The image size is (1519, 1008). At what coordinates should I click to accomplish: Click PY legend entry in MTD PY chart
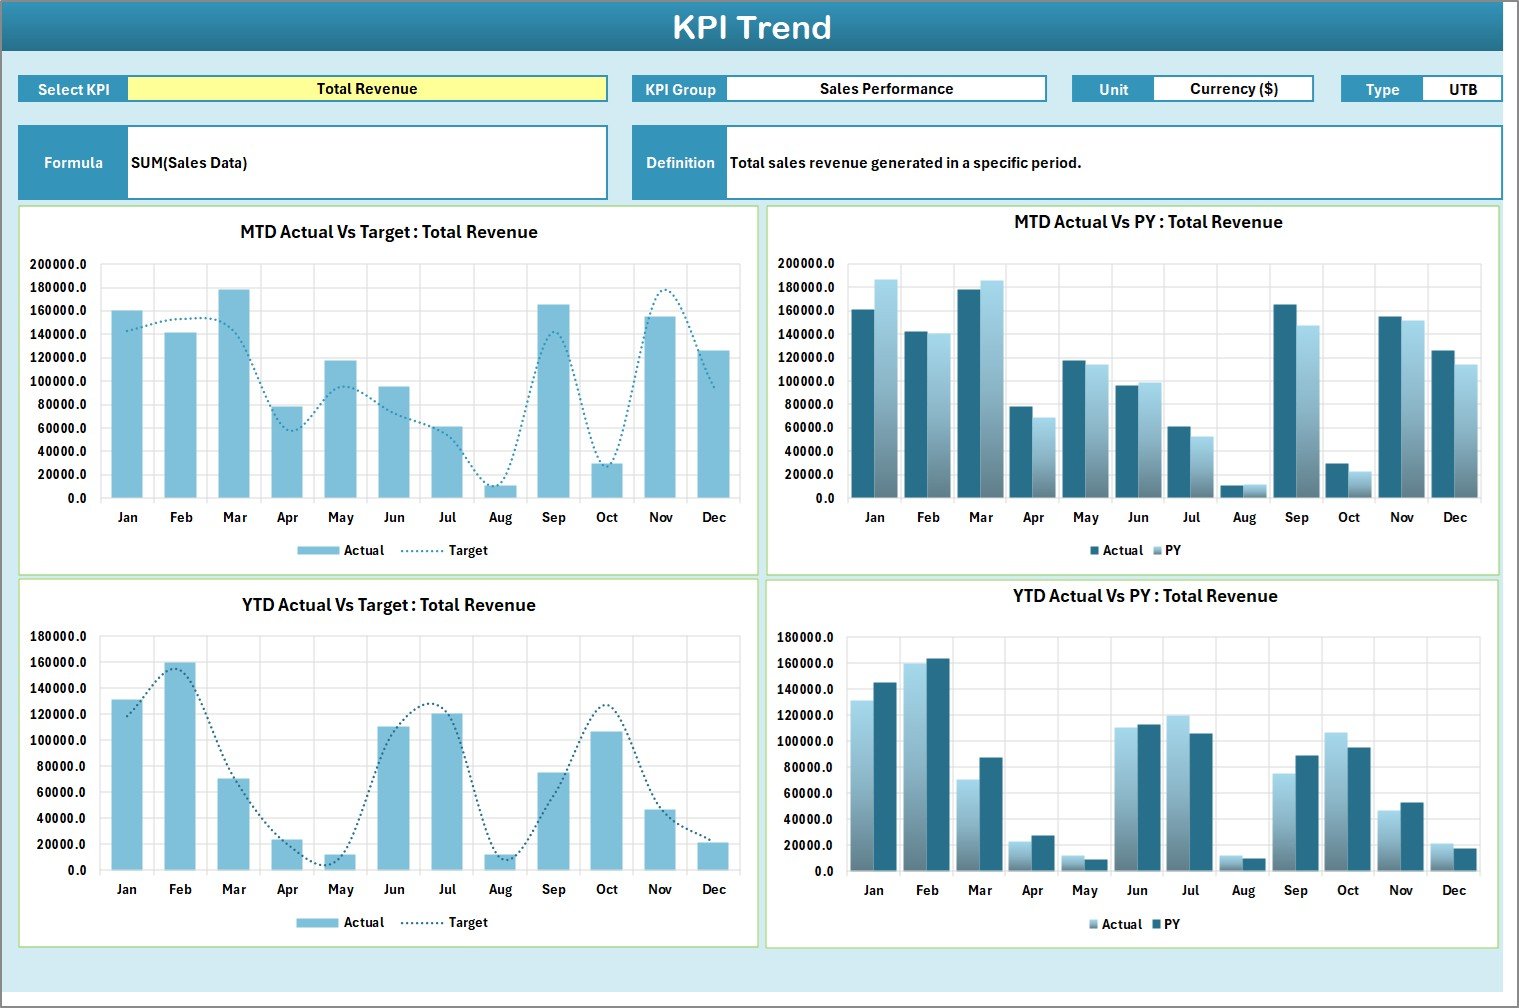pos(1172,551)
